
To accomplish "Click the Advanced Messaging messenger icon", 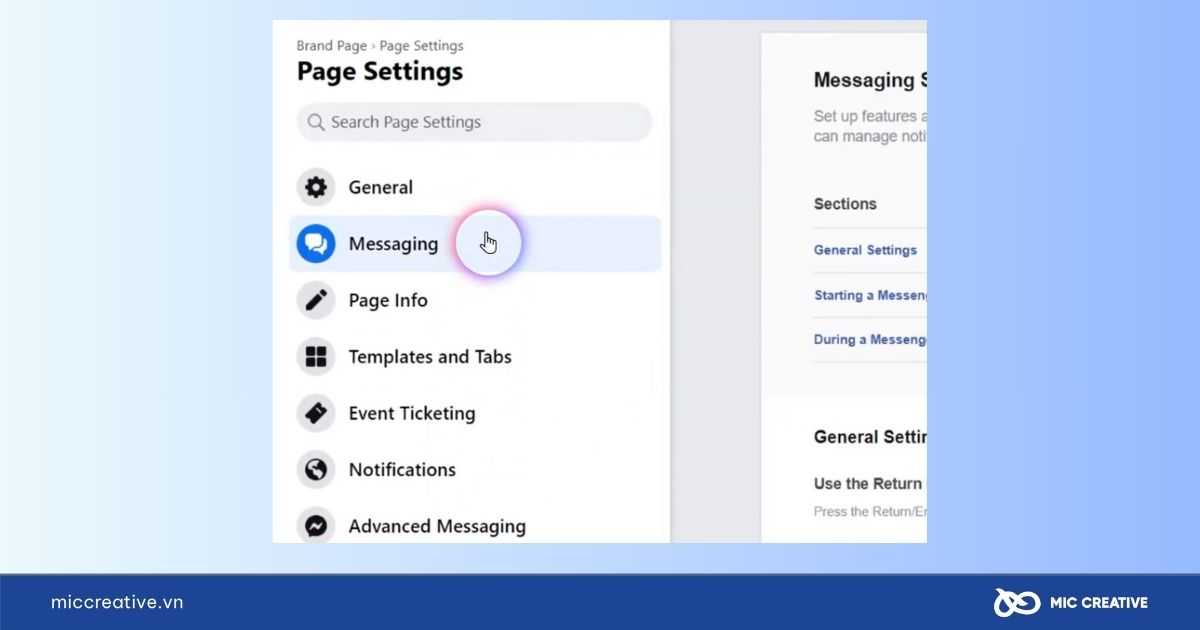I will coord(316,526).
